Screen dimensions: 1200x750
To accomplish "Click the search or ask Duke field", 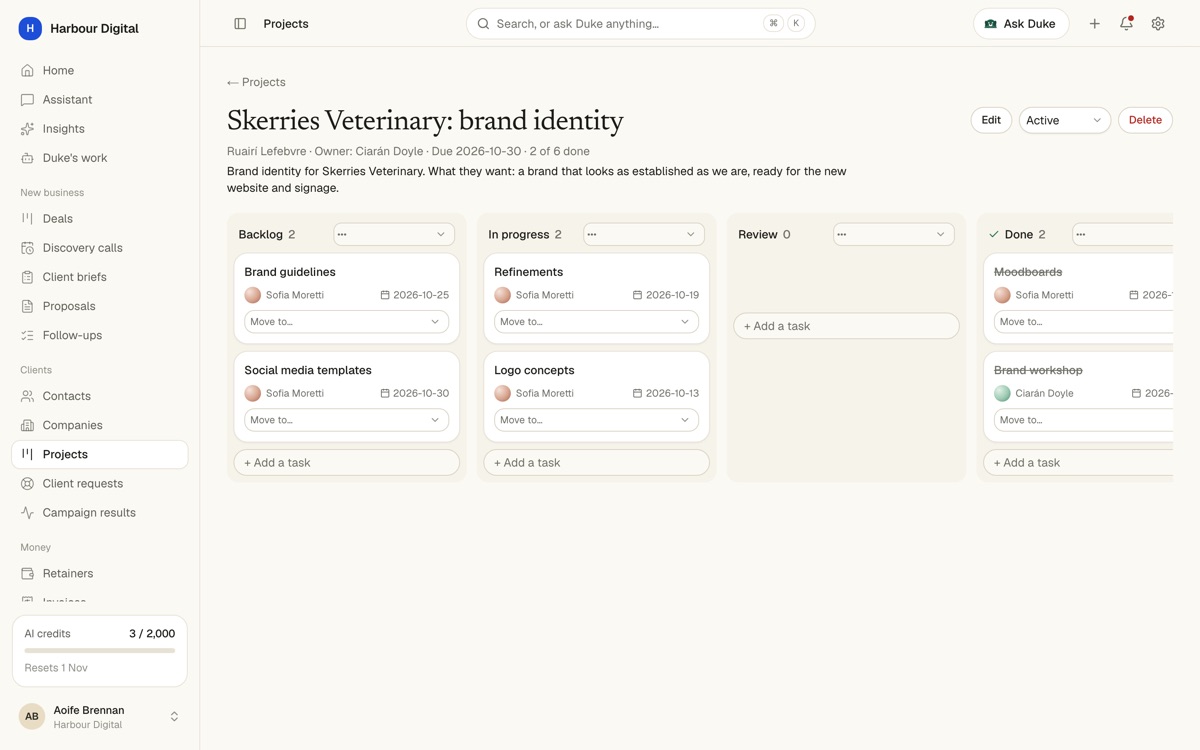I will pyautogui.click(x=640, y=24).
